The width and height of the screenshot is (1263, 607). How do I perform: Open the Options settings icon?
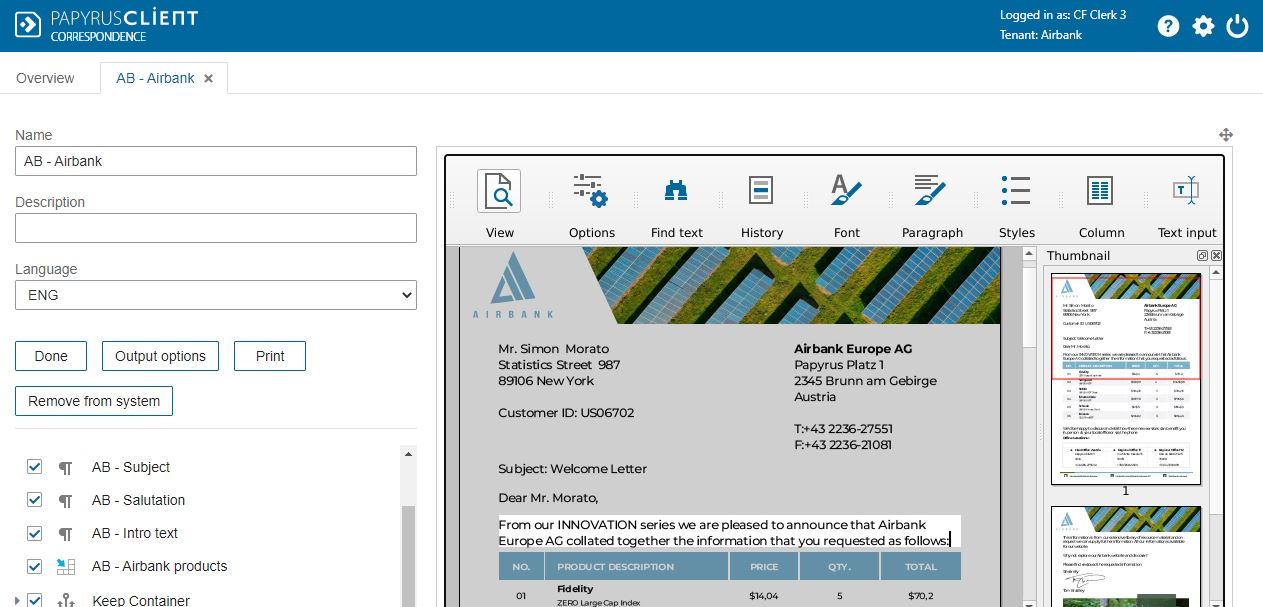[591, 191]
